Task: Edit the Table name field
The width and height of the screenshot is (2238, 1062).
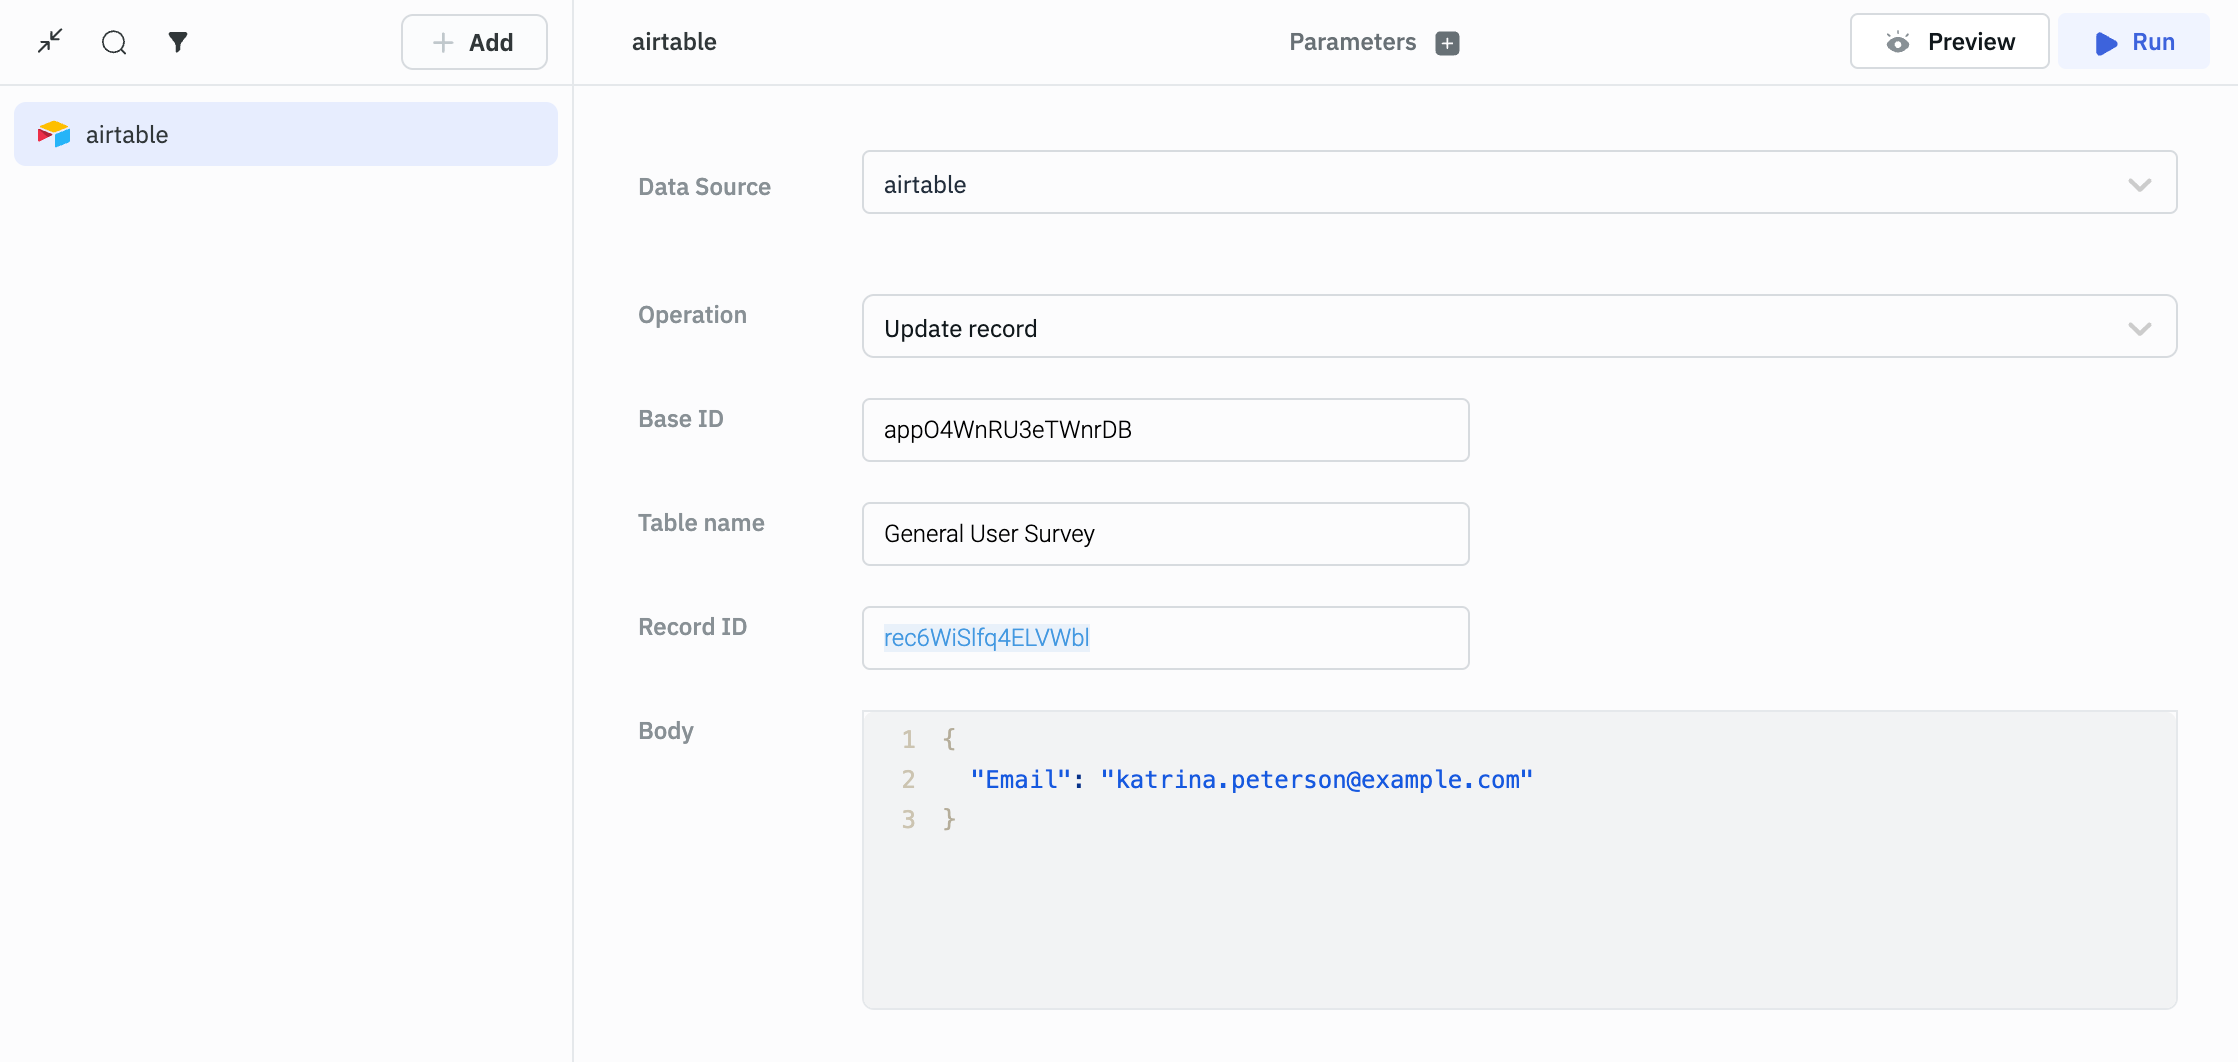Action: pyautogui.click(x=1165, y=534)
